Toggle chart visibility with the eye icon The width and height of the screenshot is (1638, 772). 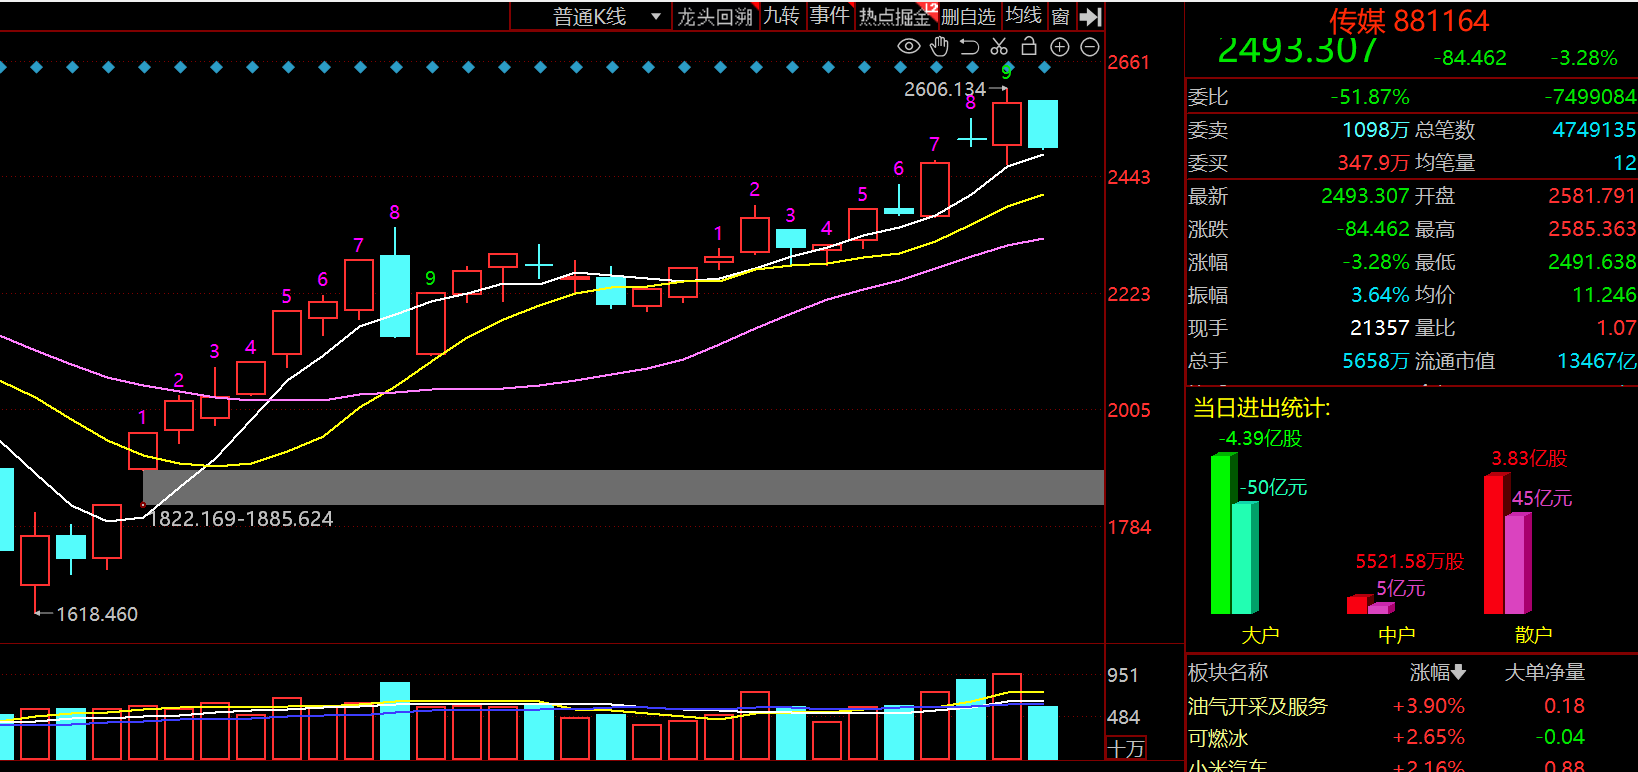point(908,46)
